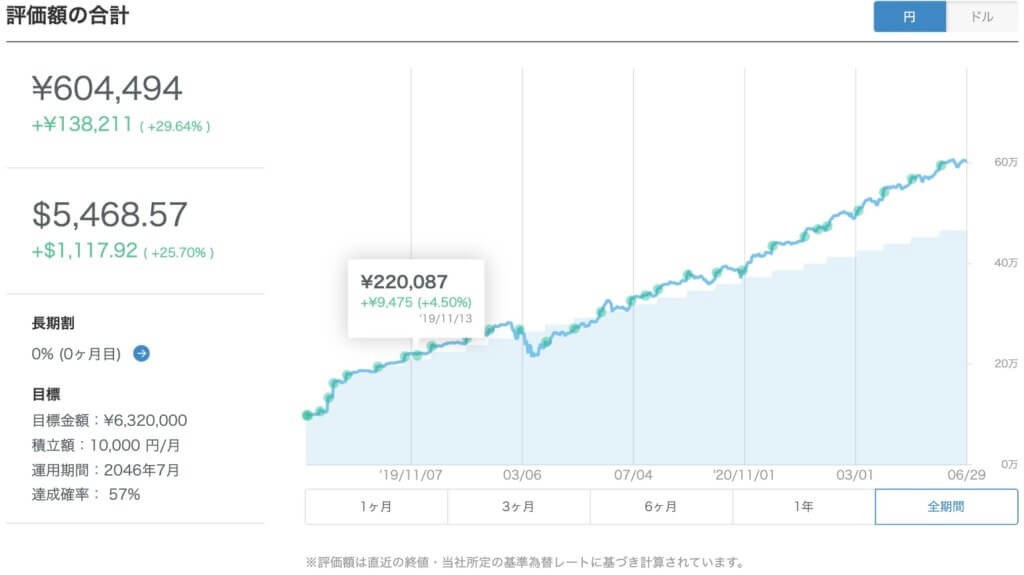Open the 長期割 details arrow icon
This screenshot has height=575, width=1024.
(x=141, y=353)
